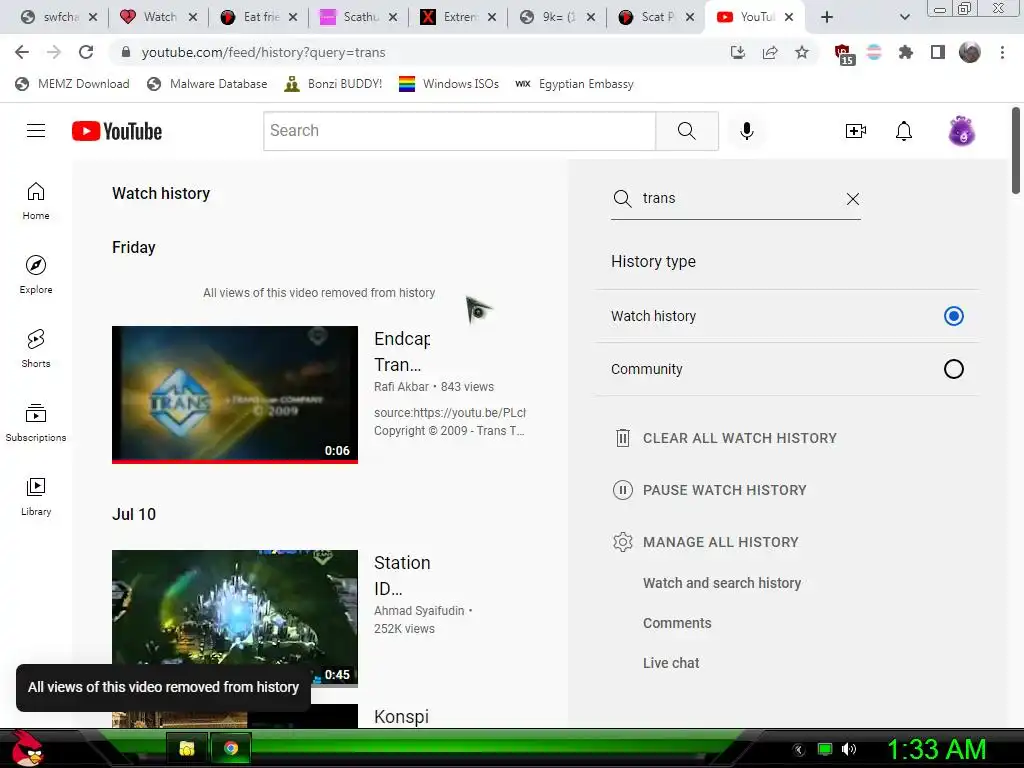Viewport: 1024px width, 768px height.
Task: Open the Windows ISOs bookmark
Action: pos(449,84)
